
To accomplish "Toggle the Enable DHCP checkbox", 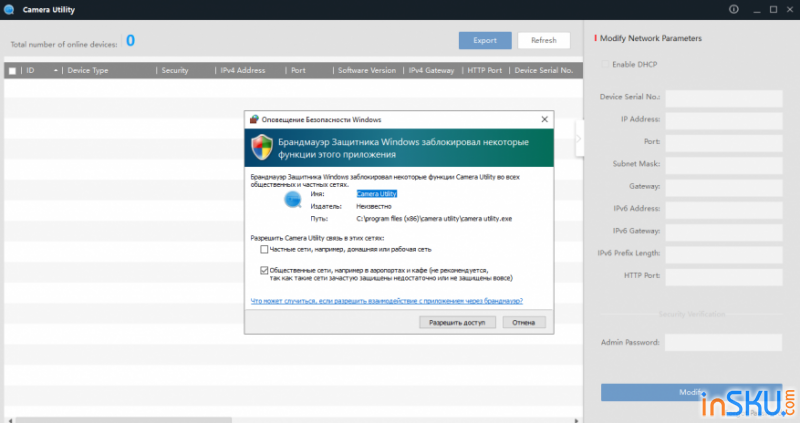I will coord(605,64).
